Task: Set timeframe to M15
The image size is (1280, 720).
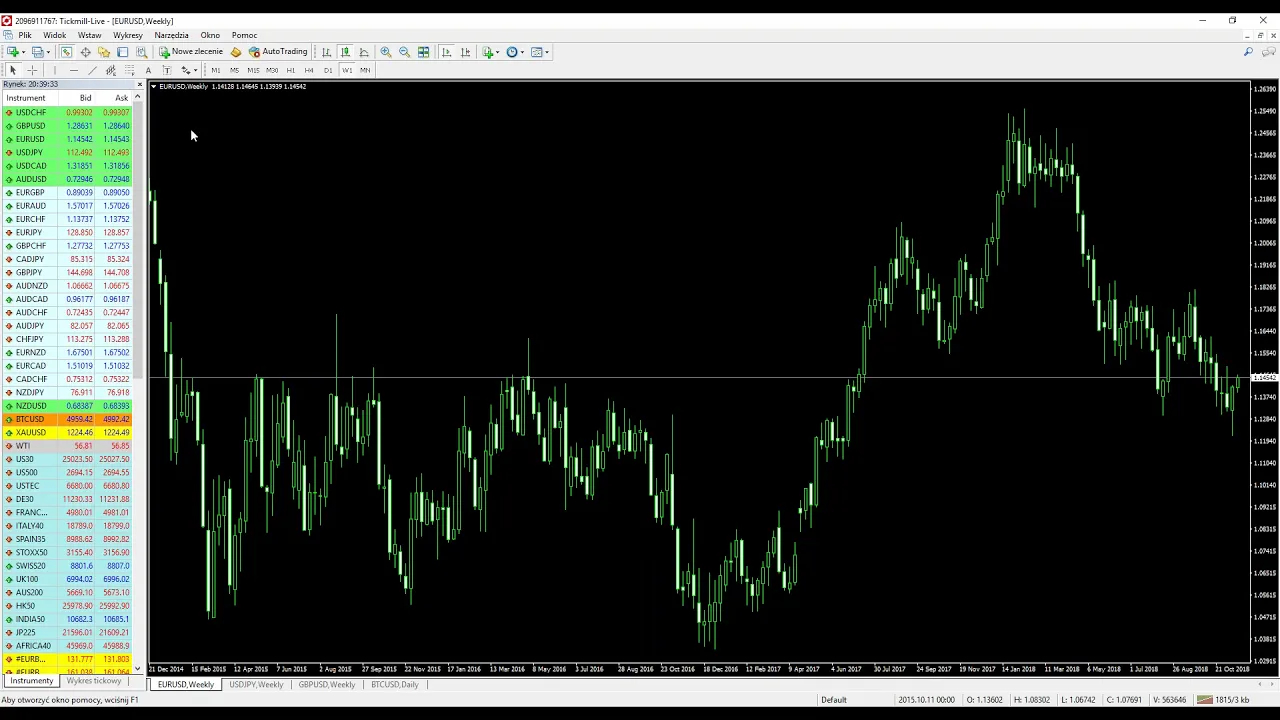Action: [x=253, y=70]
